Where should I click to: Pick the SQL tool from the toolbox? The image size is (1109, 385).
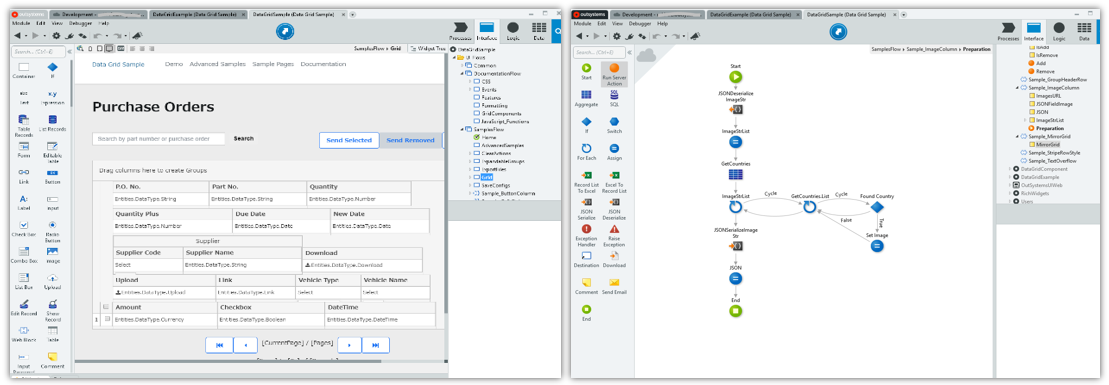(x=614, y=98)
